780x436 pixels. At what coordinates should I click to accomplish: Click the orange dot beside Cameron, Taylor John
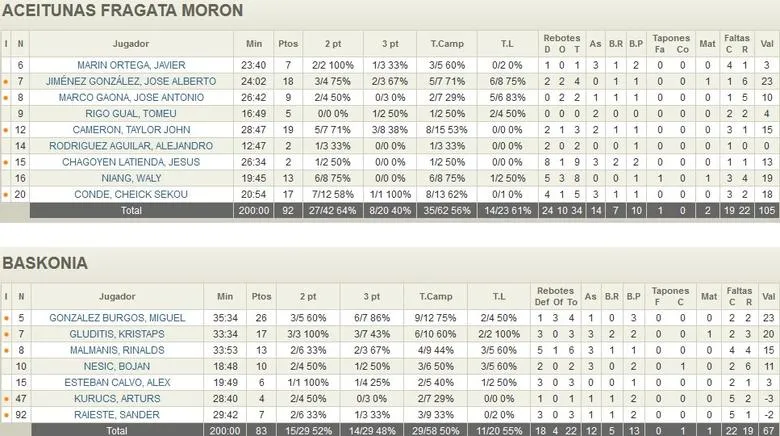6,130
